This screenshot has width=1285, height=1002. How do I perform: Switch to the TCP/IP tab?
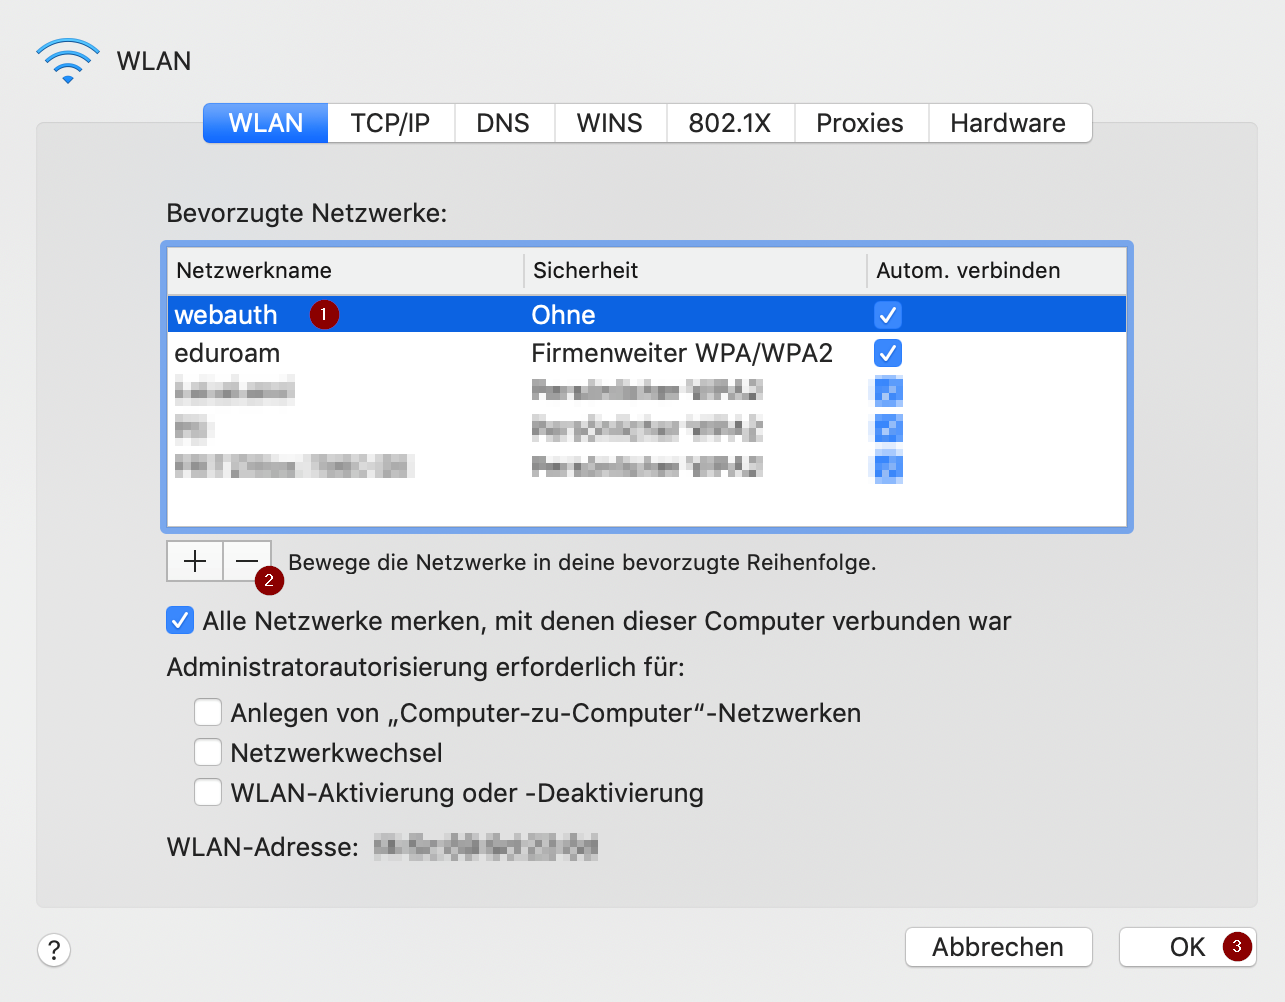(x=390, y=123)
